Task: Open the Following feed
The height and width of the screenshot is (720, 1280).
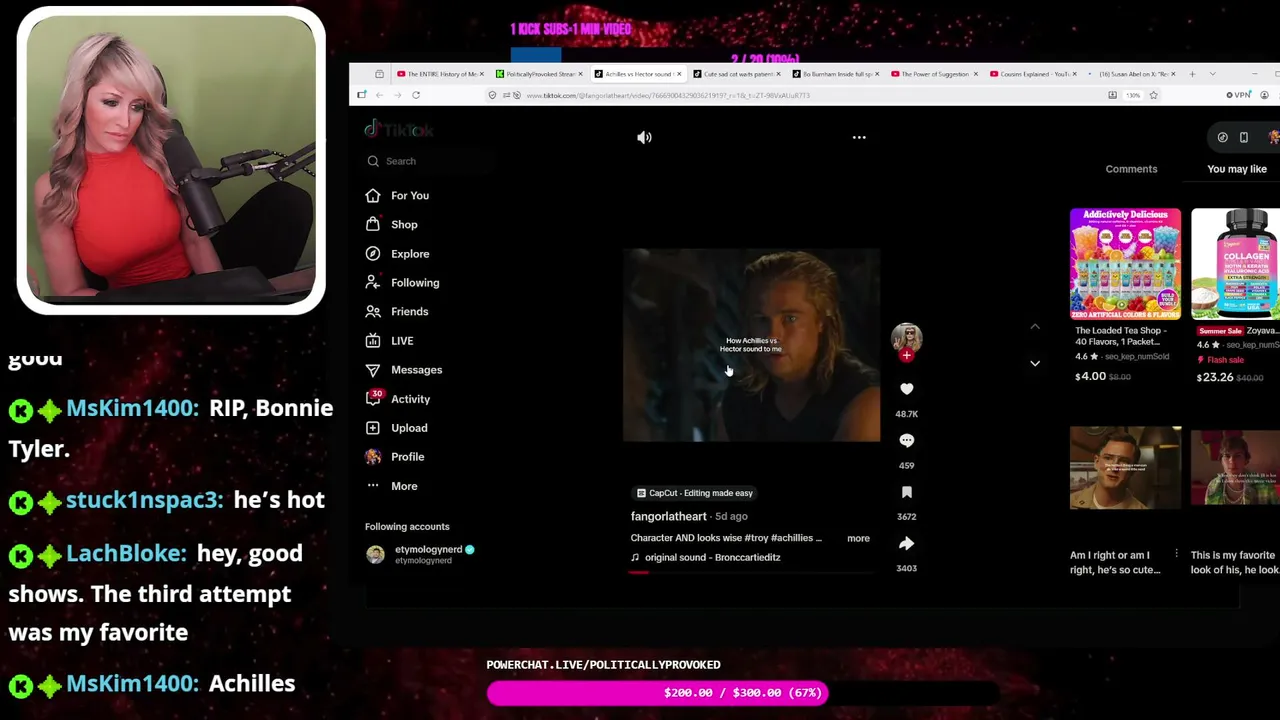Action: [402, 283]
